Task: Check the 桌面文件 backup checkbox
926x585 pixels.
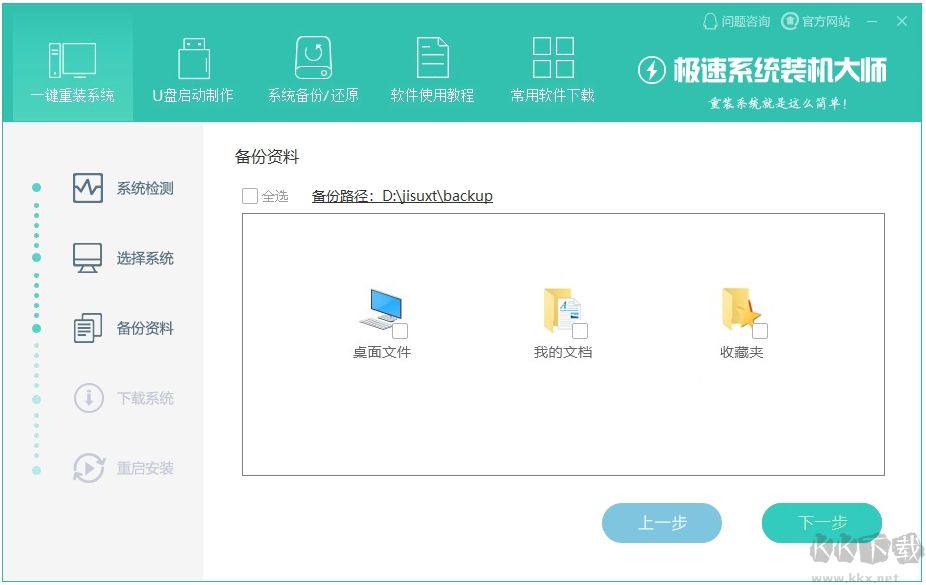Action: (x=400, y=331)
